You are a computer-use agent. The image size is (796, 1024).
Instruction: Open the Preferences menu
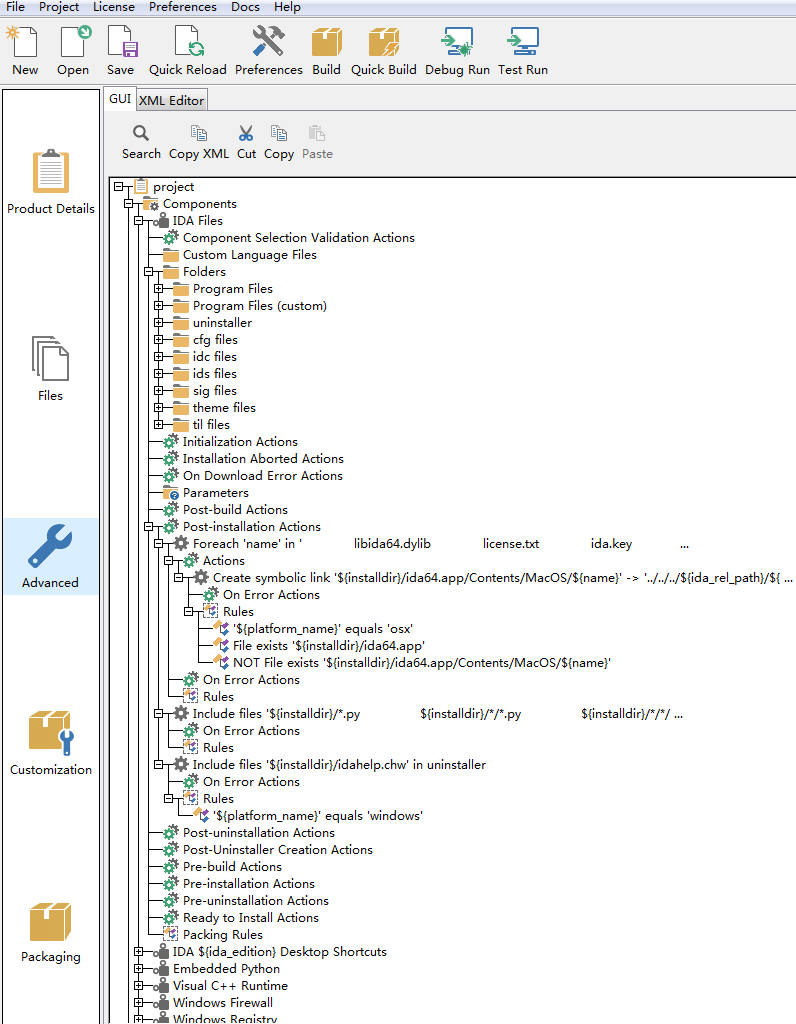pyautogui.click(x=183, y=7)
